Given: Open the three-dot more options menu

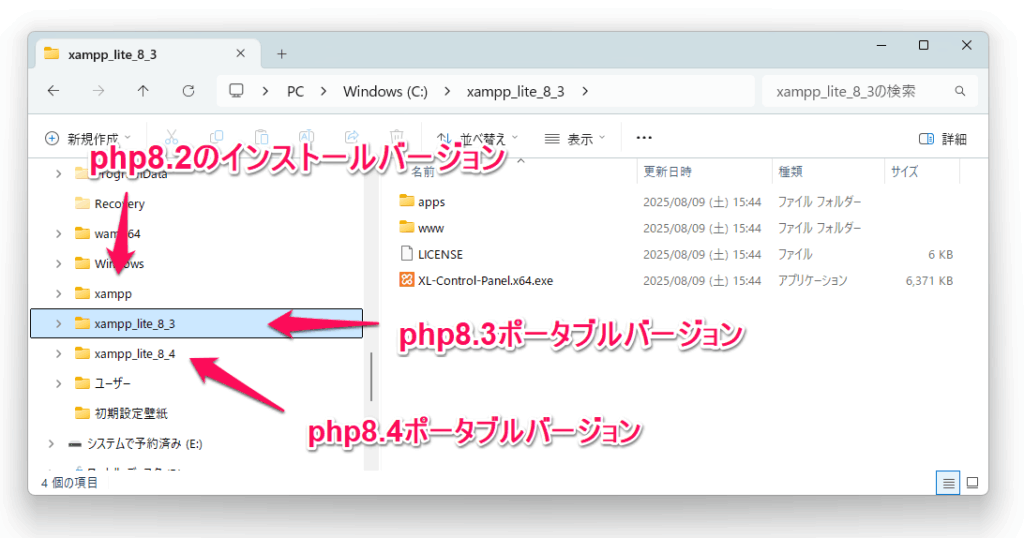Looking at the screenshot, I should point(644,138).
